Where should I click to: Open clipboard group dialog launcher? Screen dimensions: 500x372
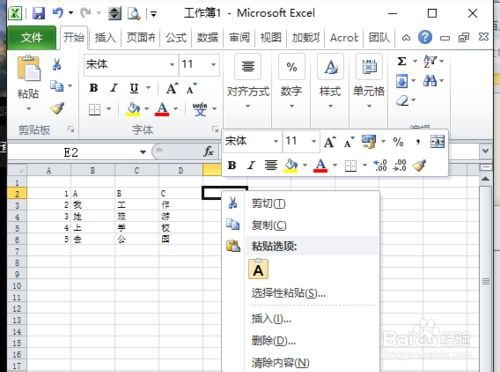click(x=71, y=130)
